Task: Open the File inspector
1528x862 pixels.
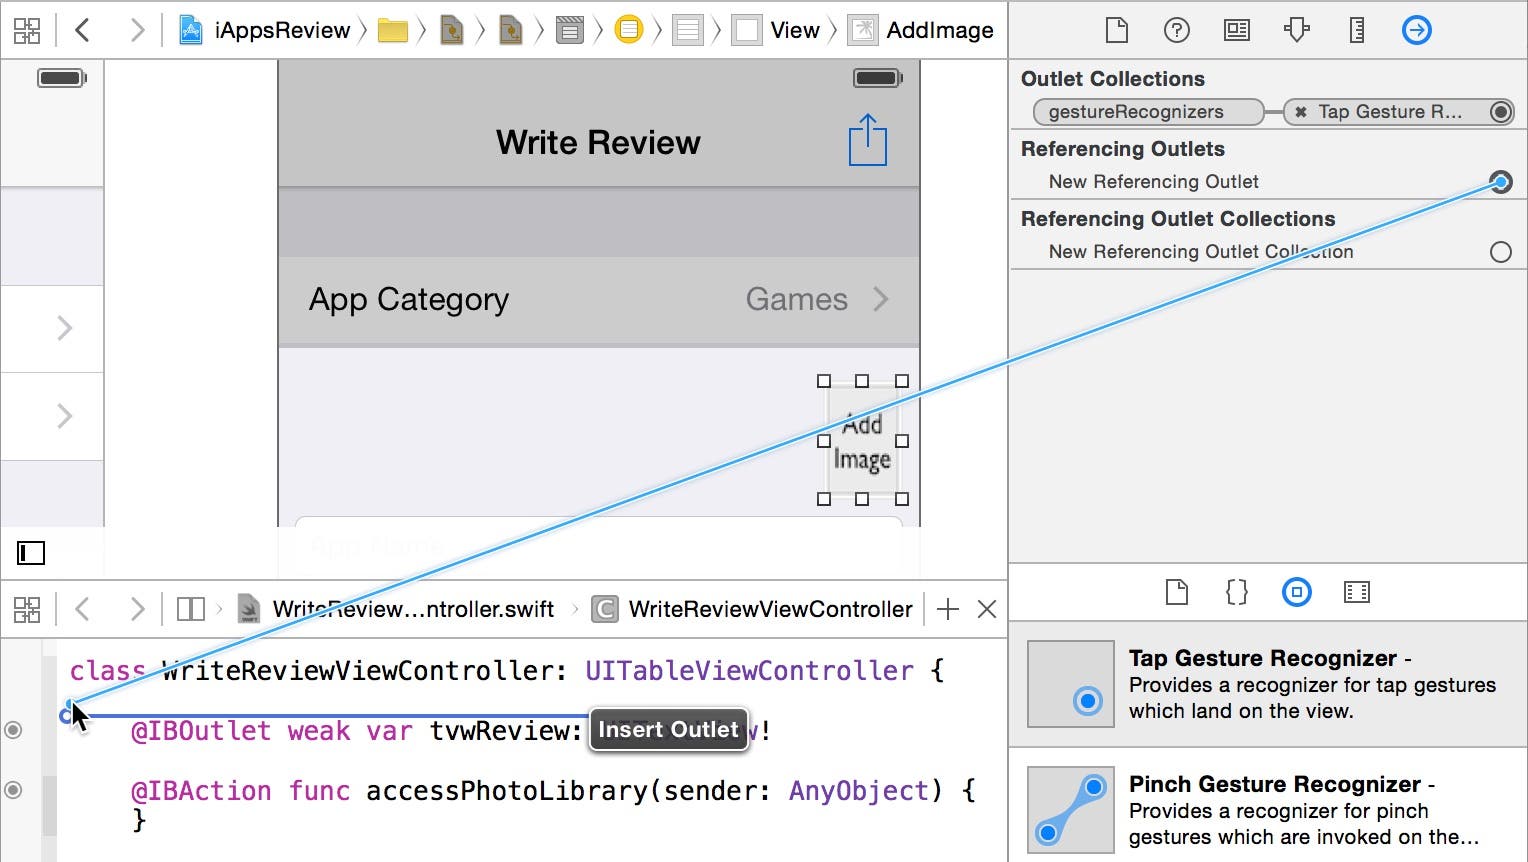Action: pos(1116,30)
